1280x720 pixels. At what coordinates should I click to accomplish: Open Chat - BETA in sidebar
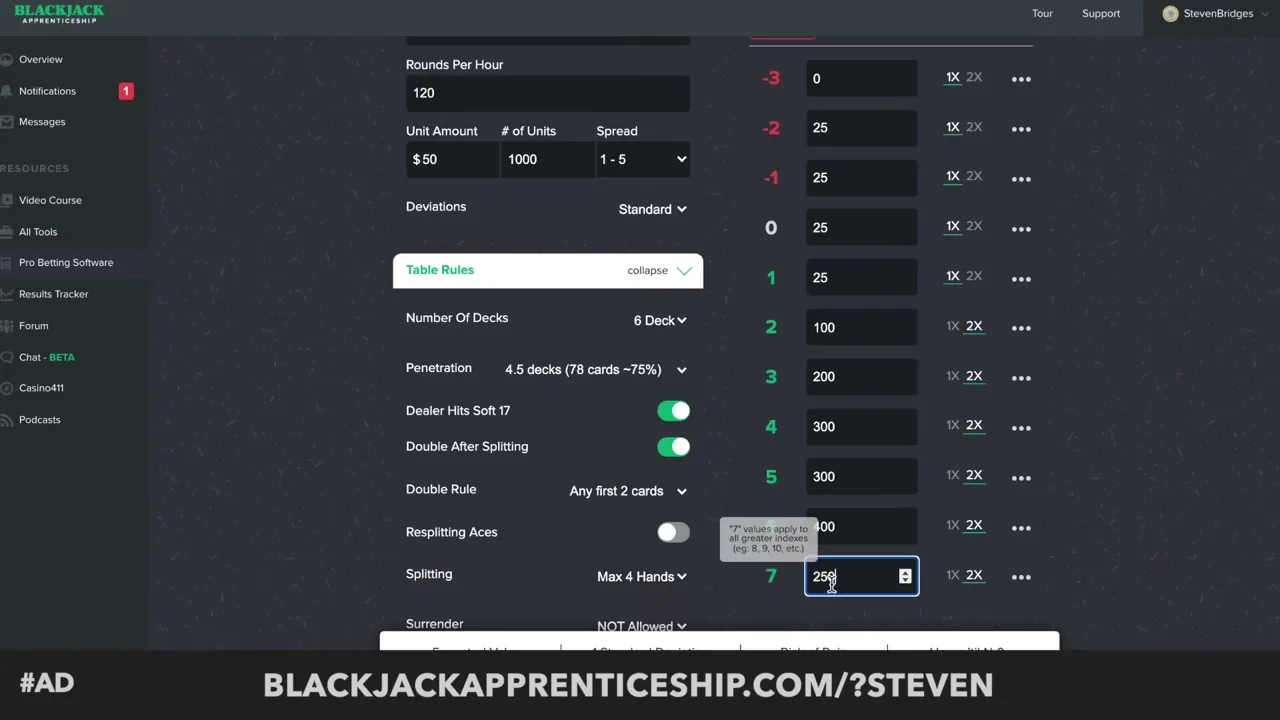(x=46, y=357)
